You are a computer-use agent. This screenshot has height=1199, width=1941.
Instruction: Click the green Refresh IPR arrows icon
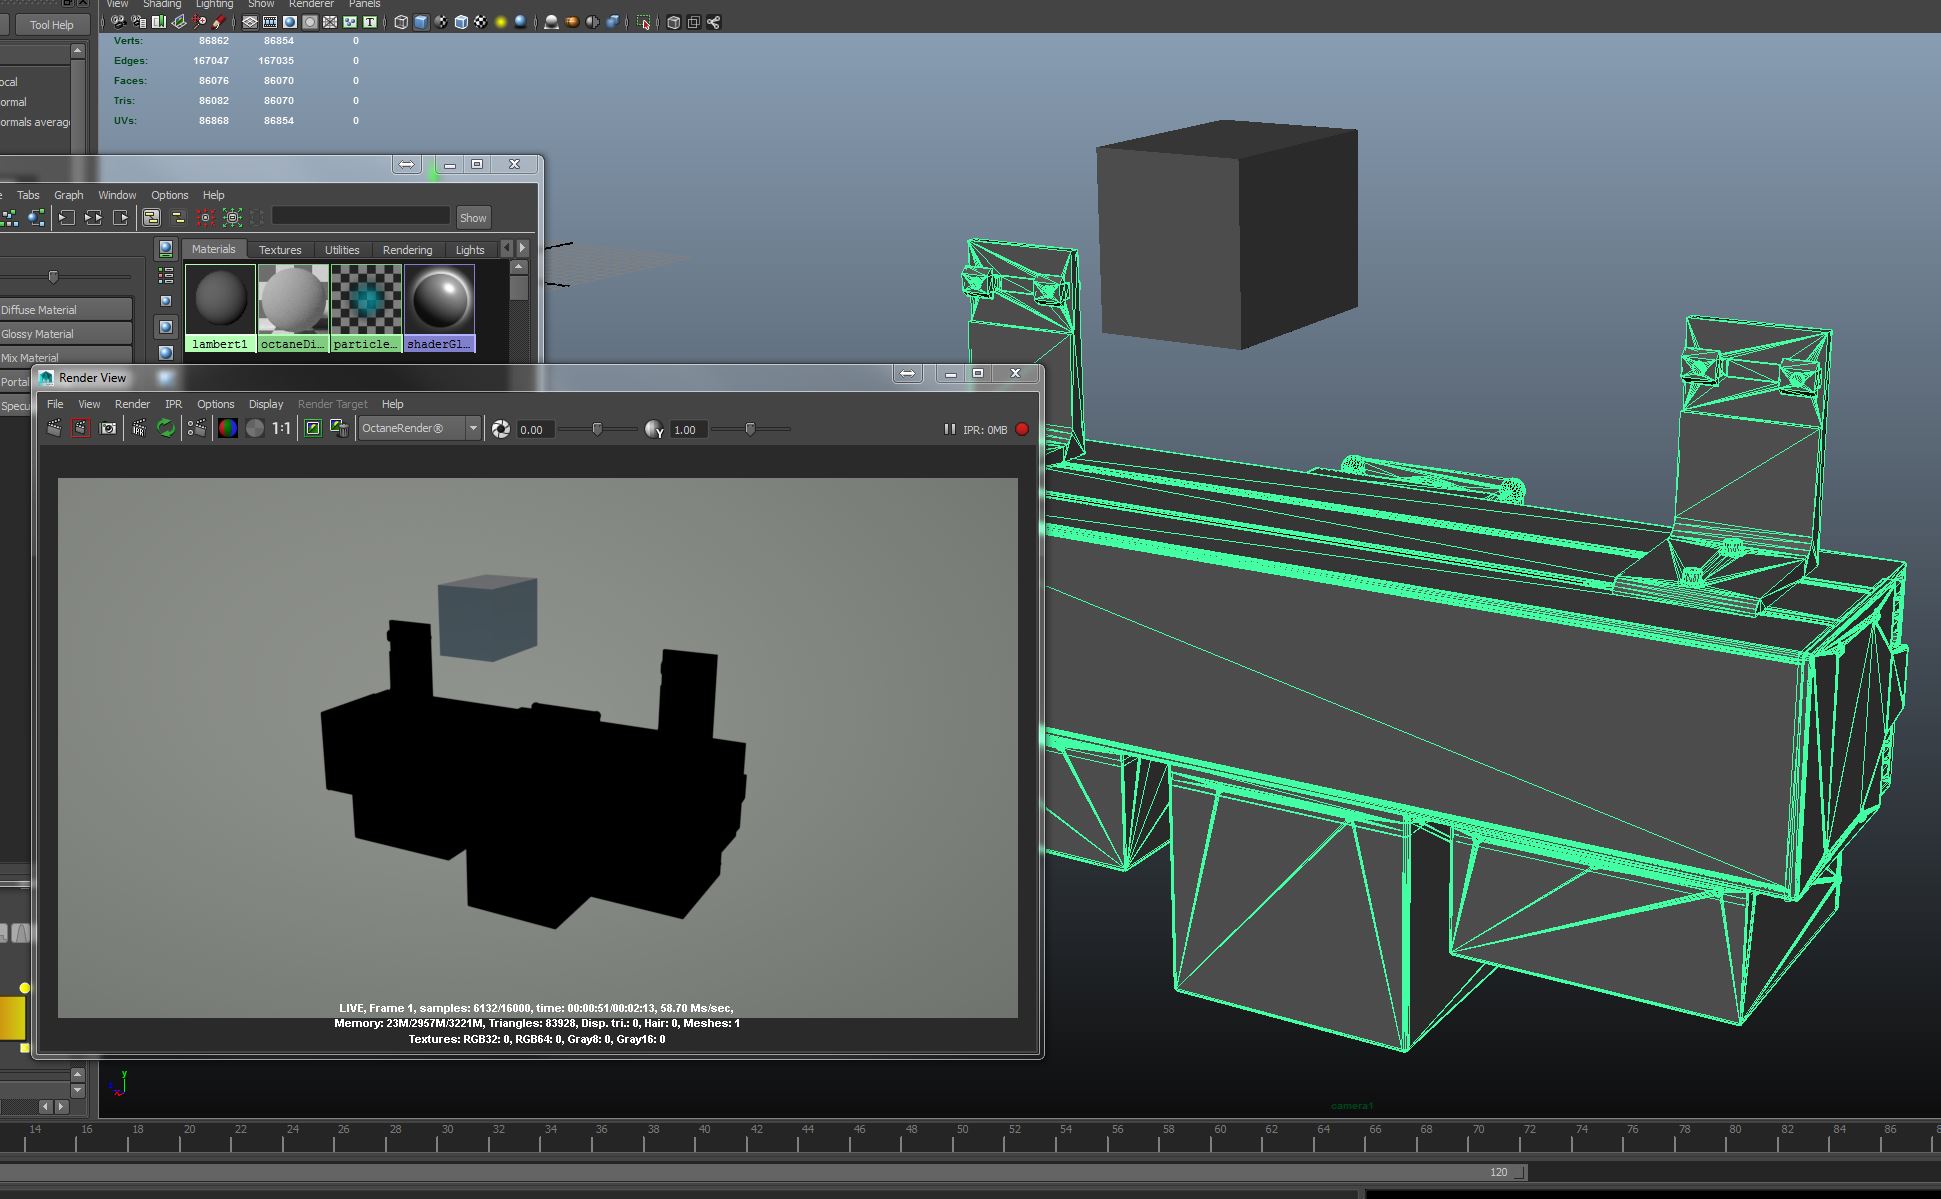pos(166,429)
